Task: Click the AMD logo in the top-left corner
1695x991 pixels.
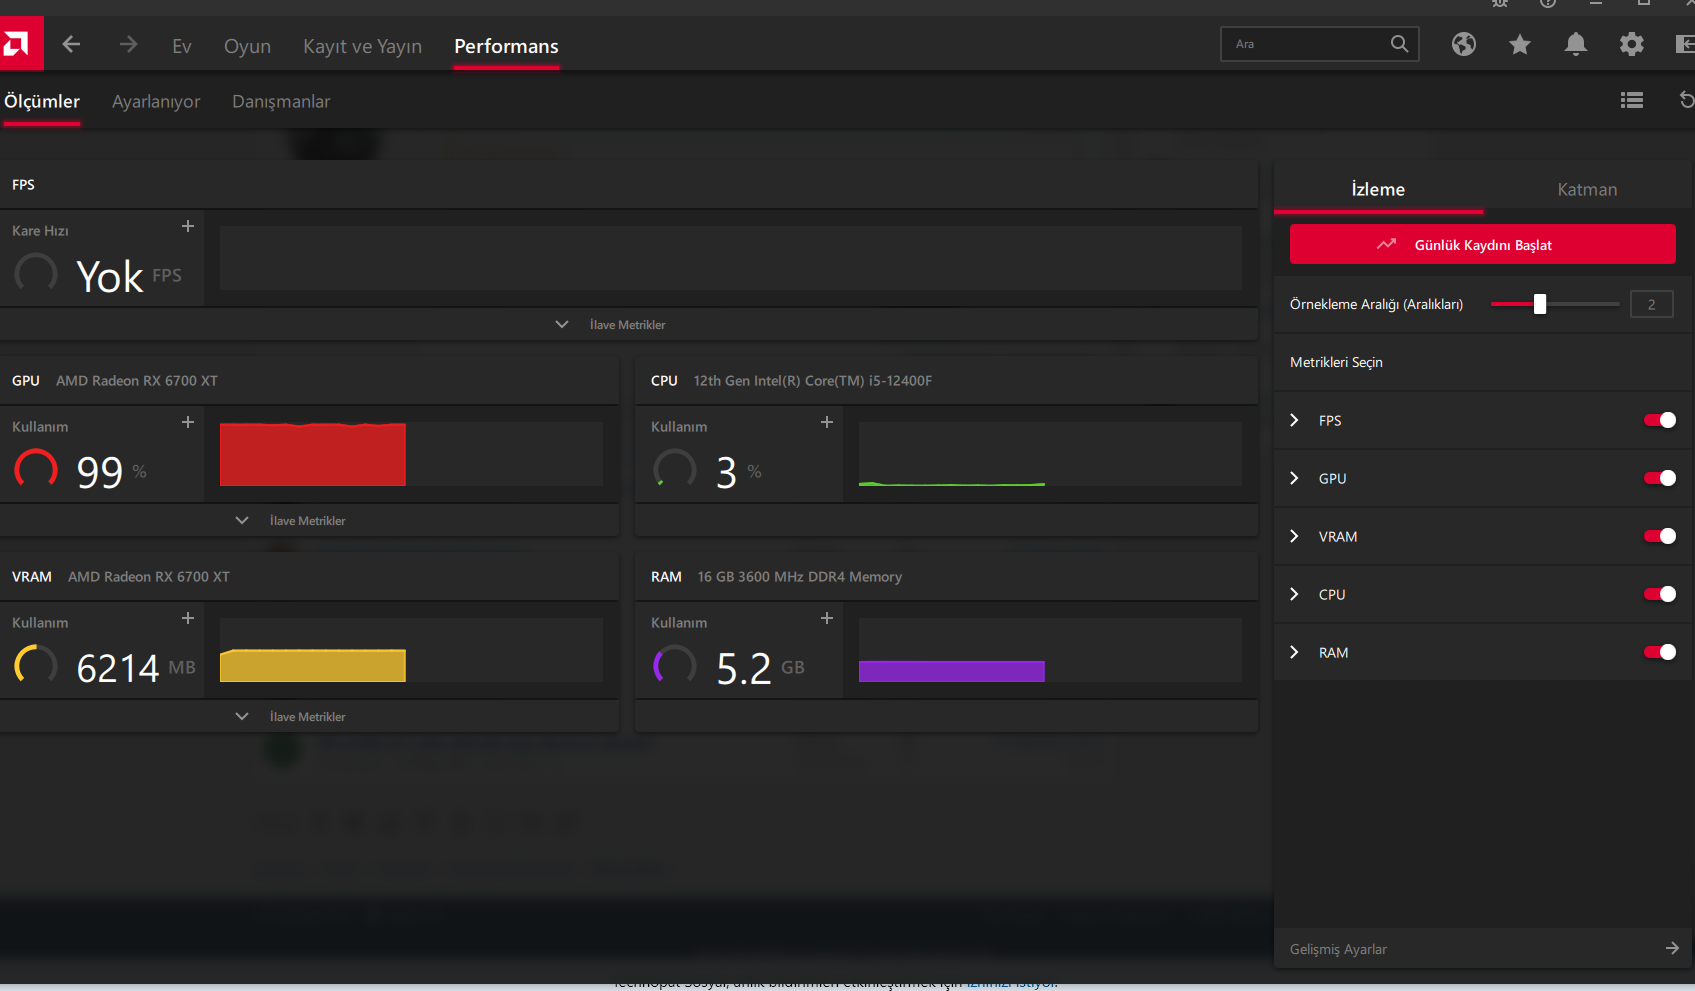Action: point(21,43)
